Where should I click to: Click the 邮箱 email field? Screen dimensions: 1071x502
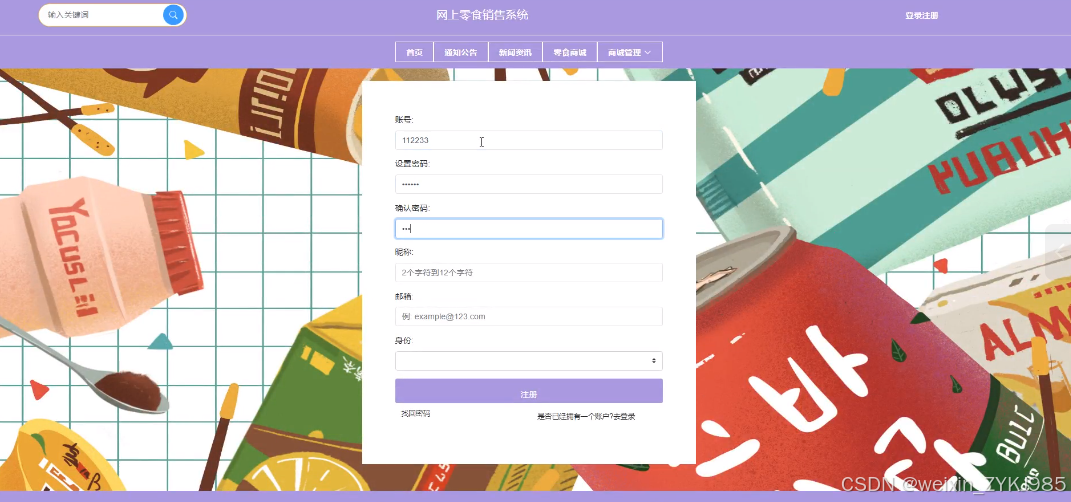(529, 316)
